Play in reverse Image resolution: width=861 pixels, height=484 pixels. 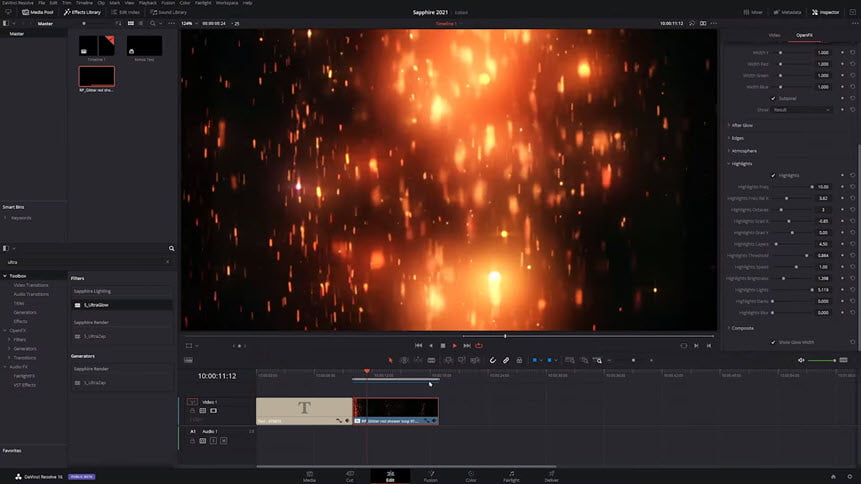pyautogui.click(x=430, y=346)
